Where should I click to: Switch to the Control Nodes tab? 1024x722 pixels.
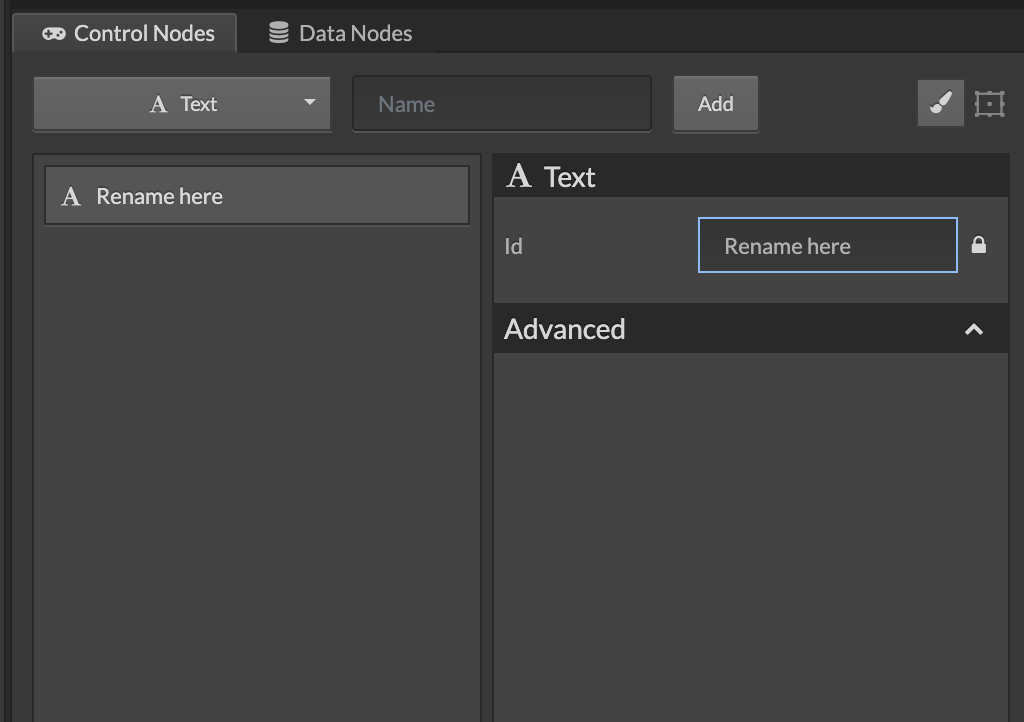click(125, 33)
